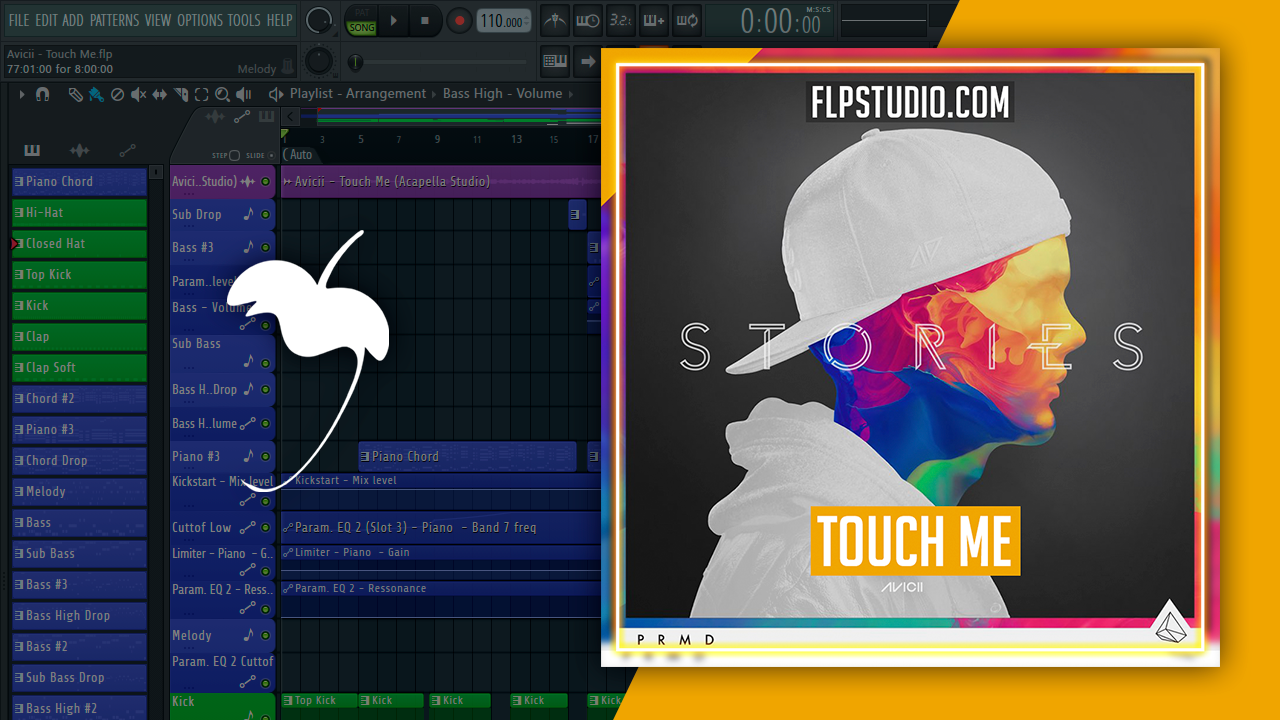Choose the delete tool in the playlist toolbar
The width and height of the screenshot is (1280, 720).
(117, 94)
